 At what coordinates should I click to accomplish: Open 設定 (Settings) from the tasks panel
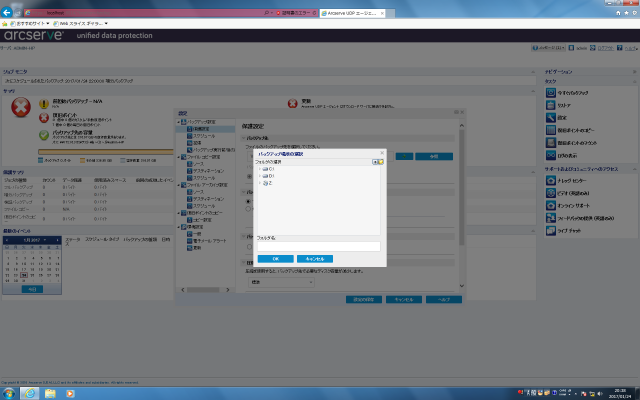pos(549,116)
